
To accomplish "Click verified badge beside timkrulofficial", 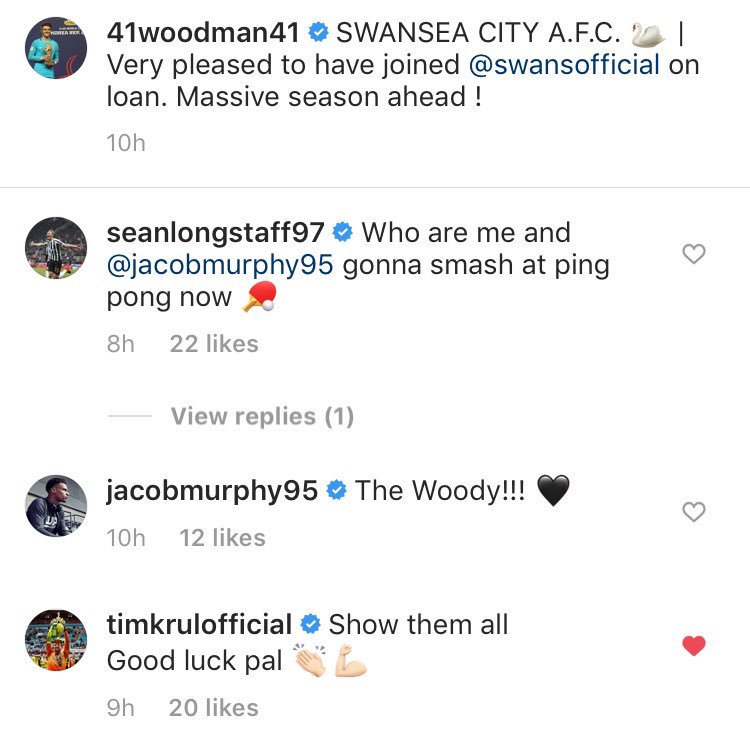I will point(310,624).
